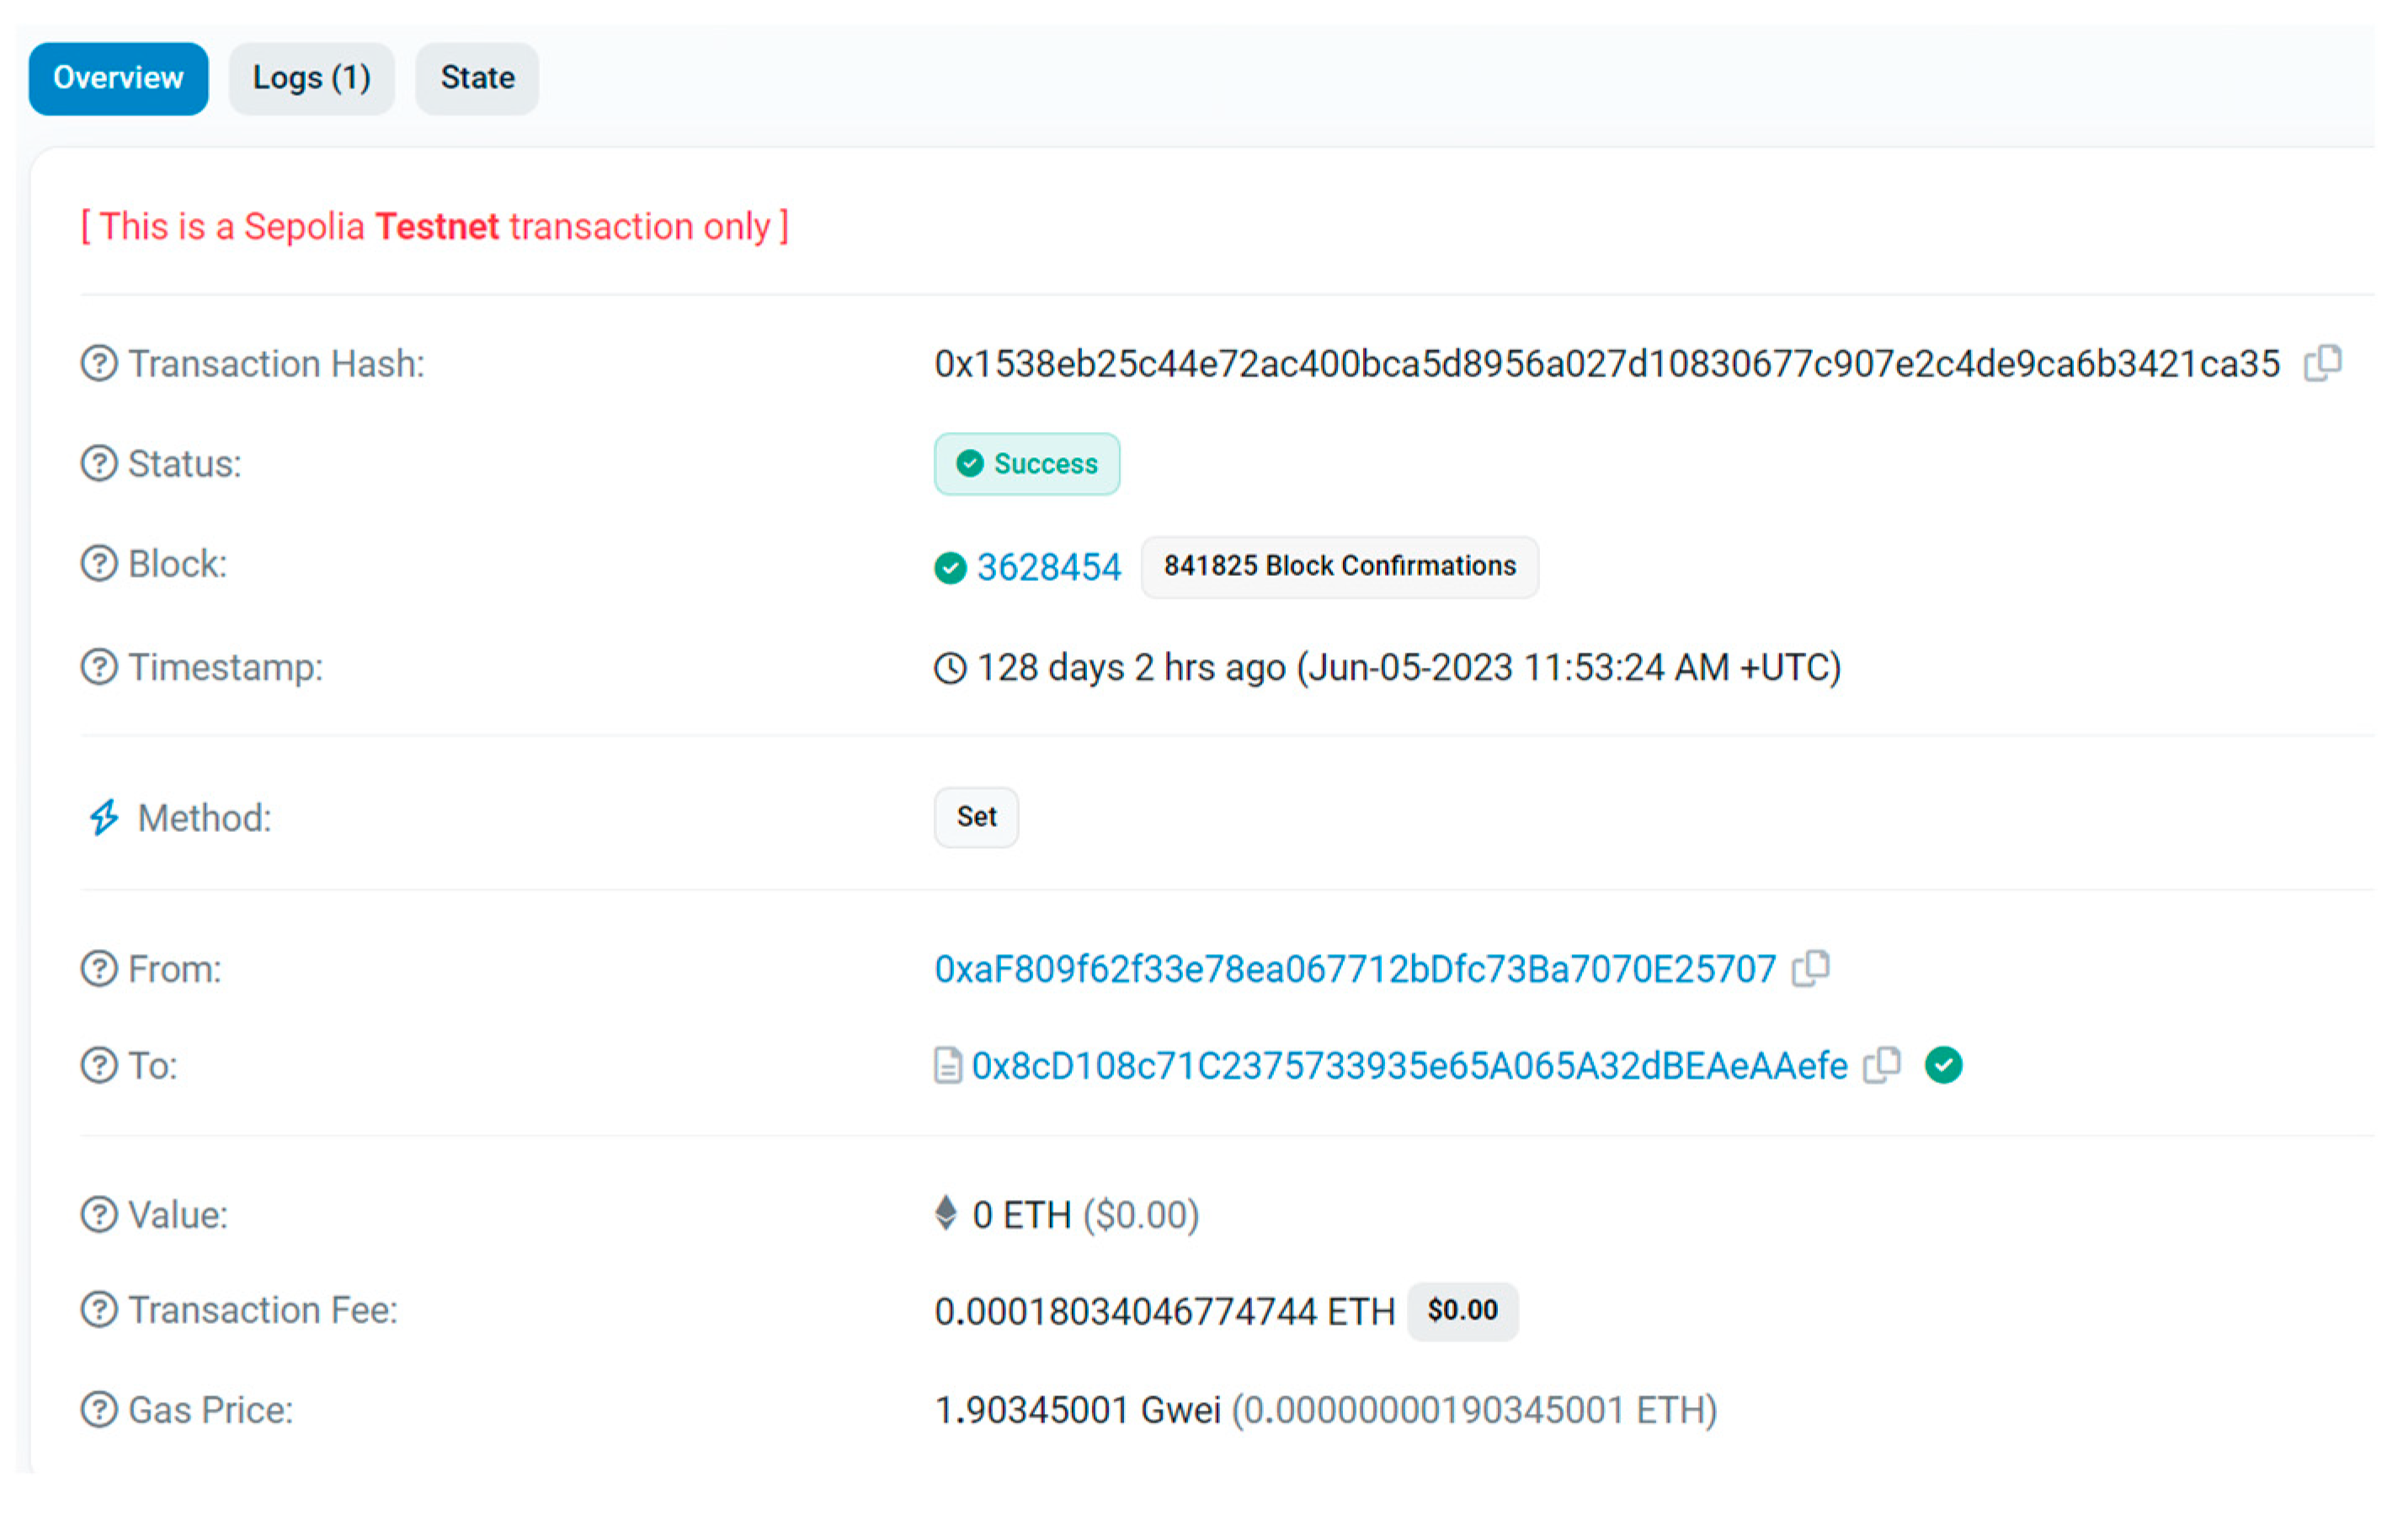Click the 841825 Block Confirmations badge

tap(1339, 566)
